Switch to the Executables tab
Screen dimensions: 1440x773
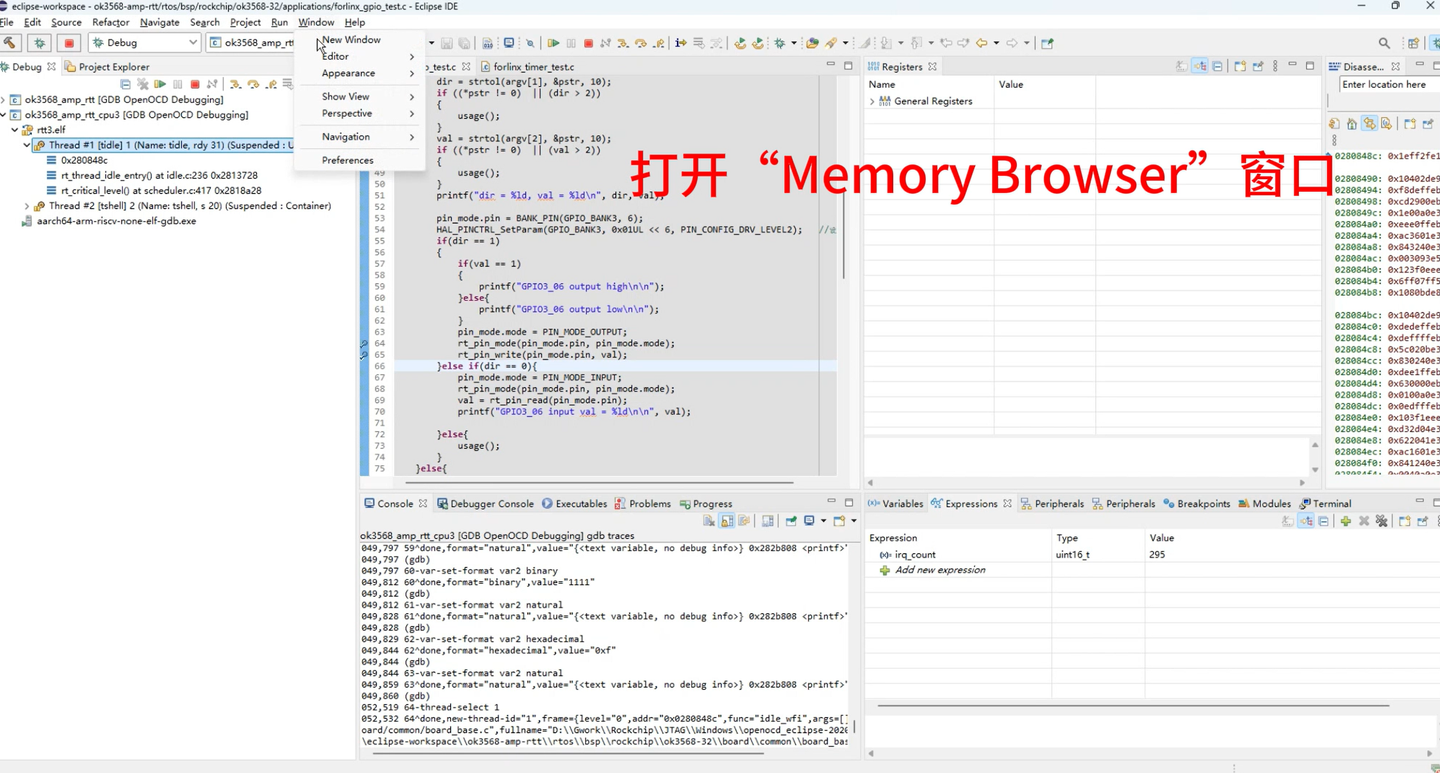click(574, 504)
